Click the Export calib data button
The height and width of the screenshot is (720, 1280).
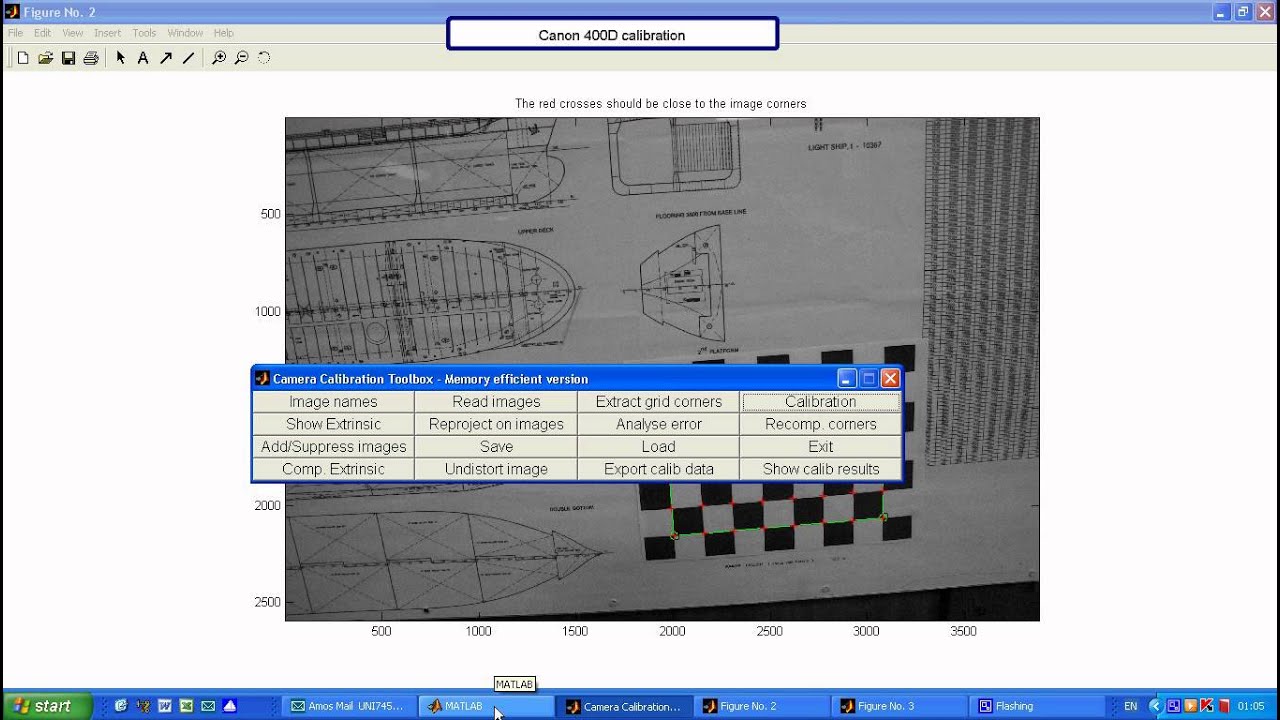pos(659,469)
